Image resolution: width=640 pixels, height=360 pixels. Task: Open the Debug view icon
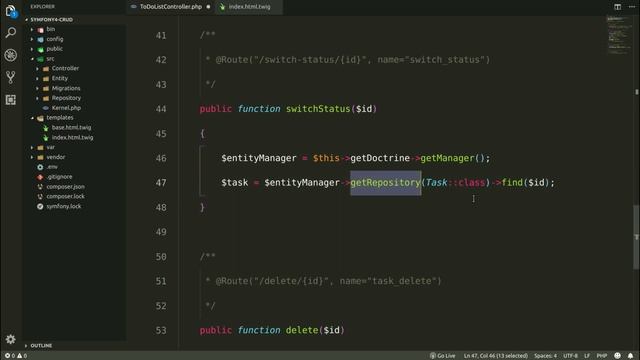pos(11,55)
